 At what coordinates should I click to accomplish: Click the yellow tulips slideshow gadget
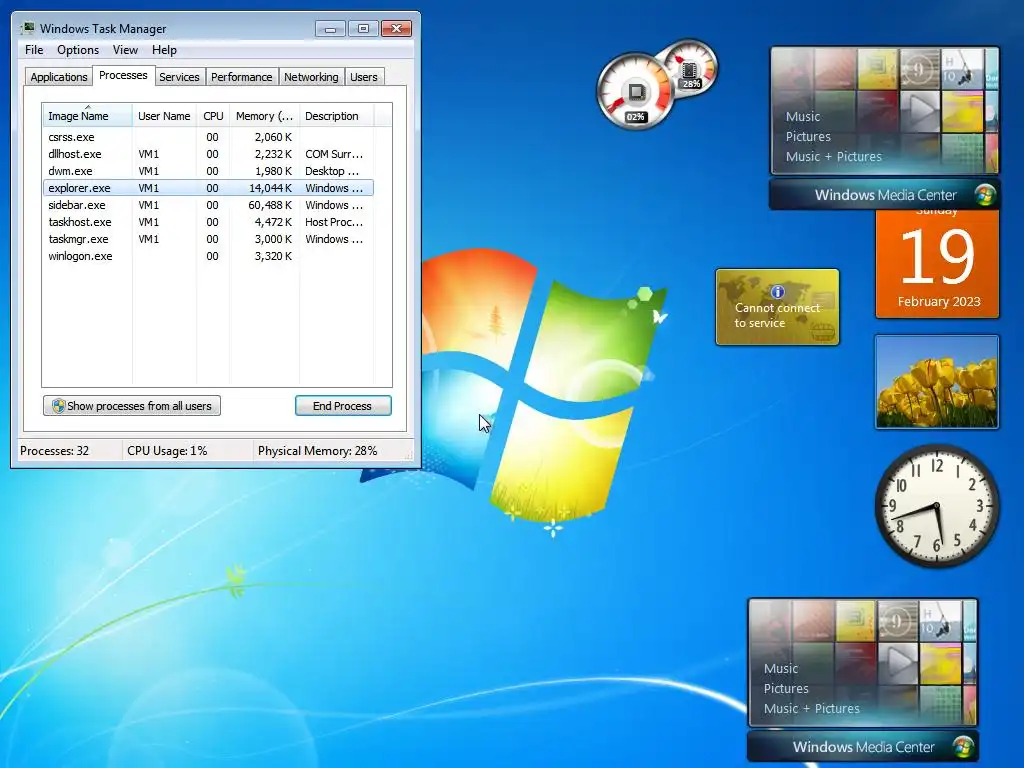936,382
